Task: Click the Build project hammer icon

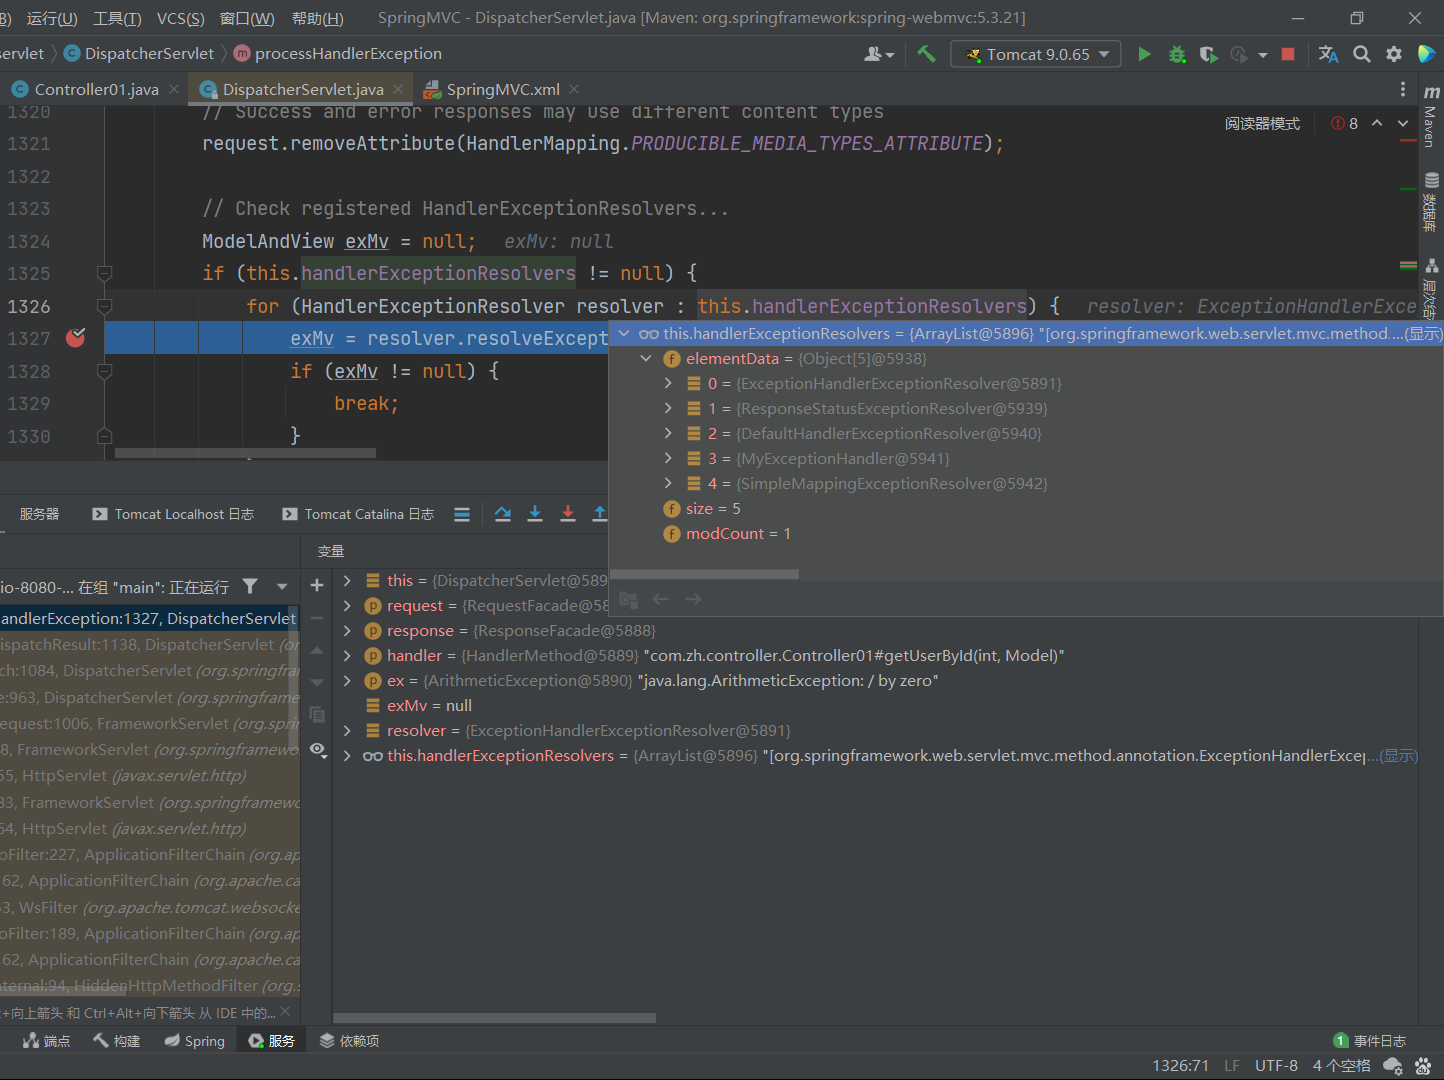Action: point(926,54)
